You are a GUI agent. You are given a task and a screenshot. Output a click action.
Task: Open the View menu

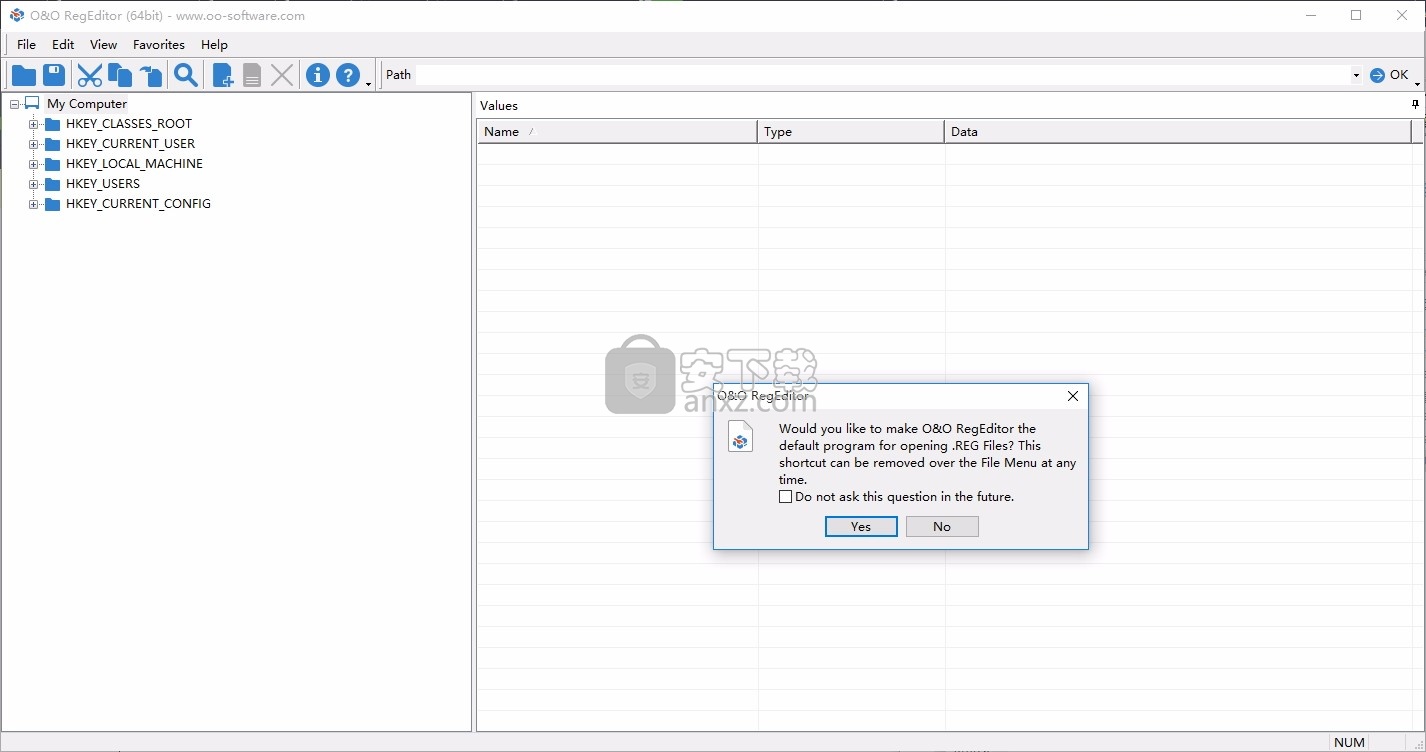(103, 44)
